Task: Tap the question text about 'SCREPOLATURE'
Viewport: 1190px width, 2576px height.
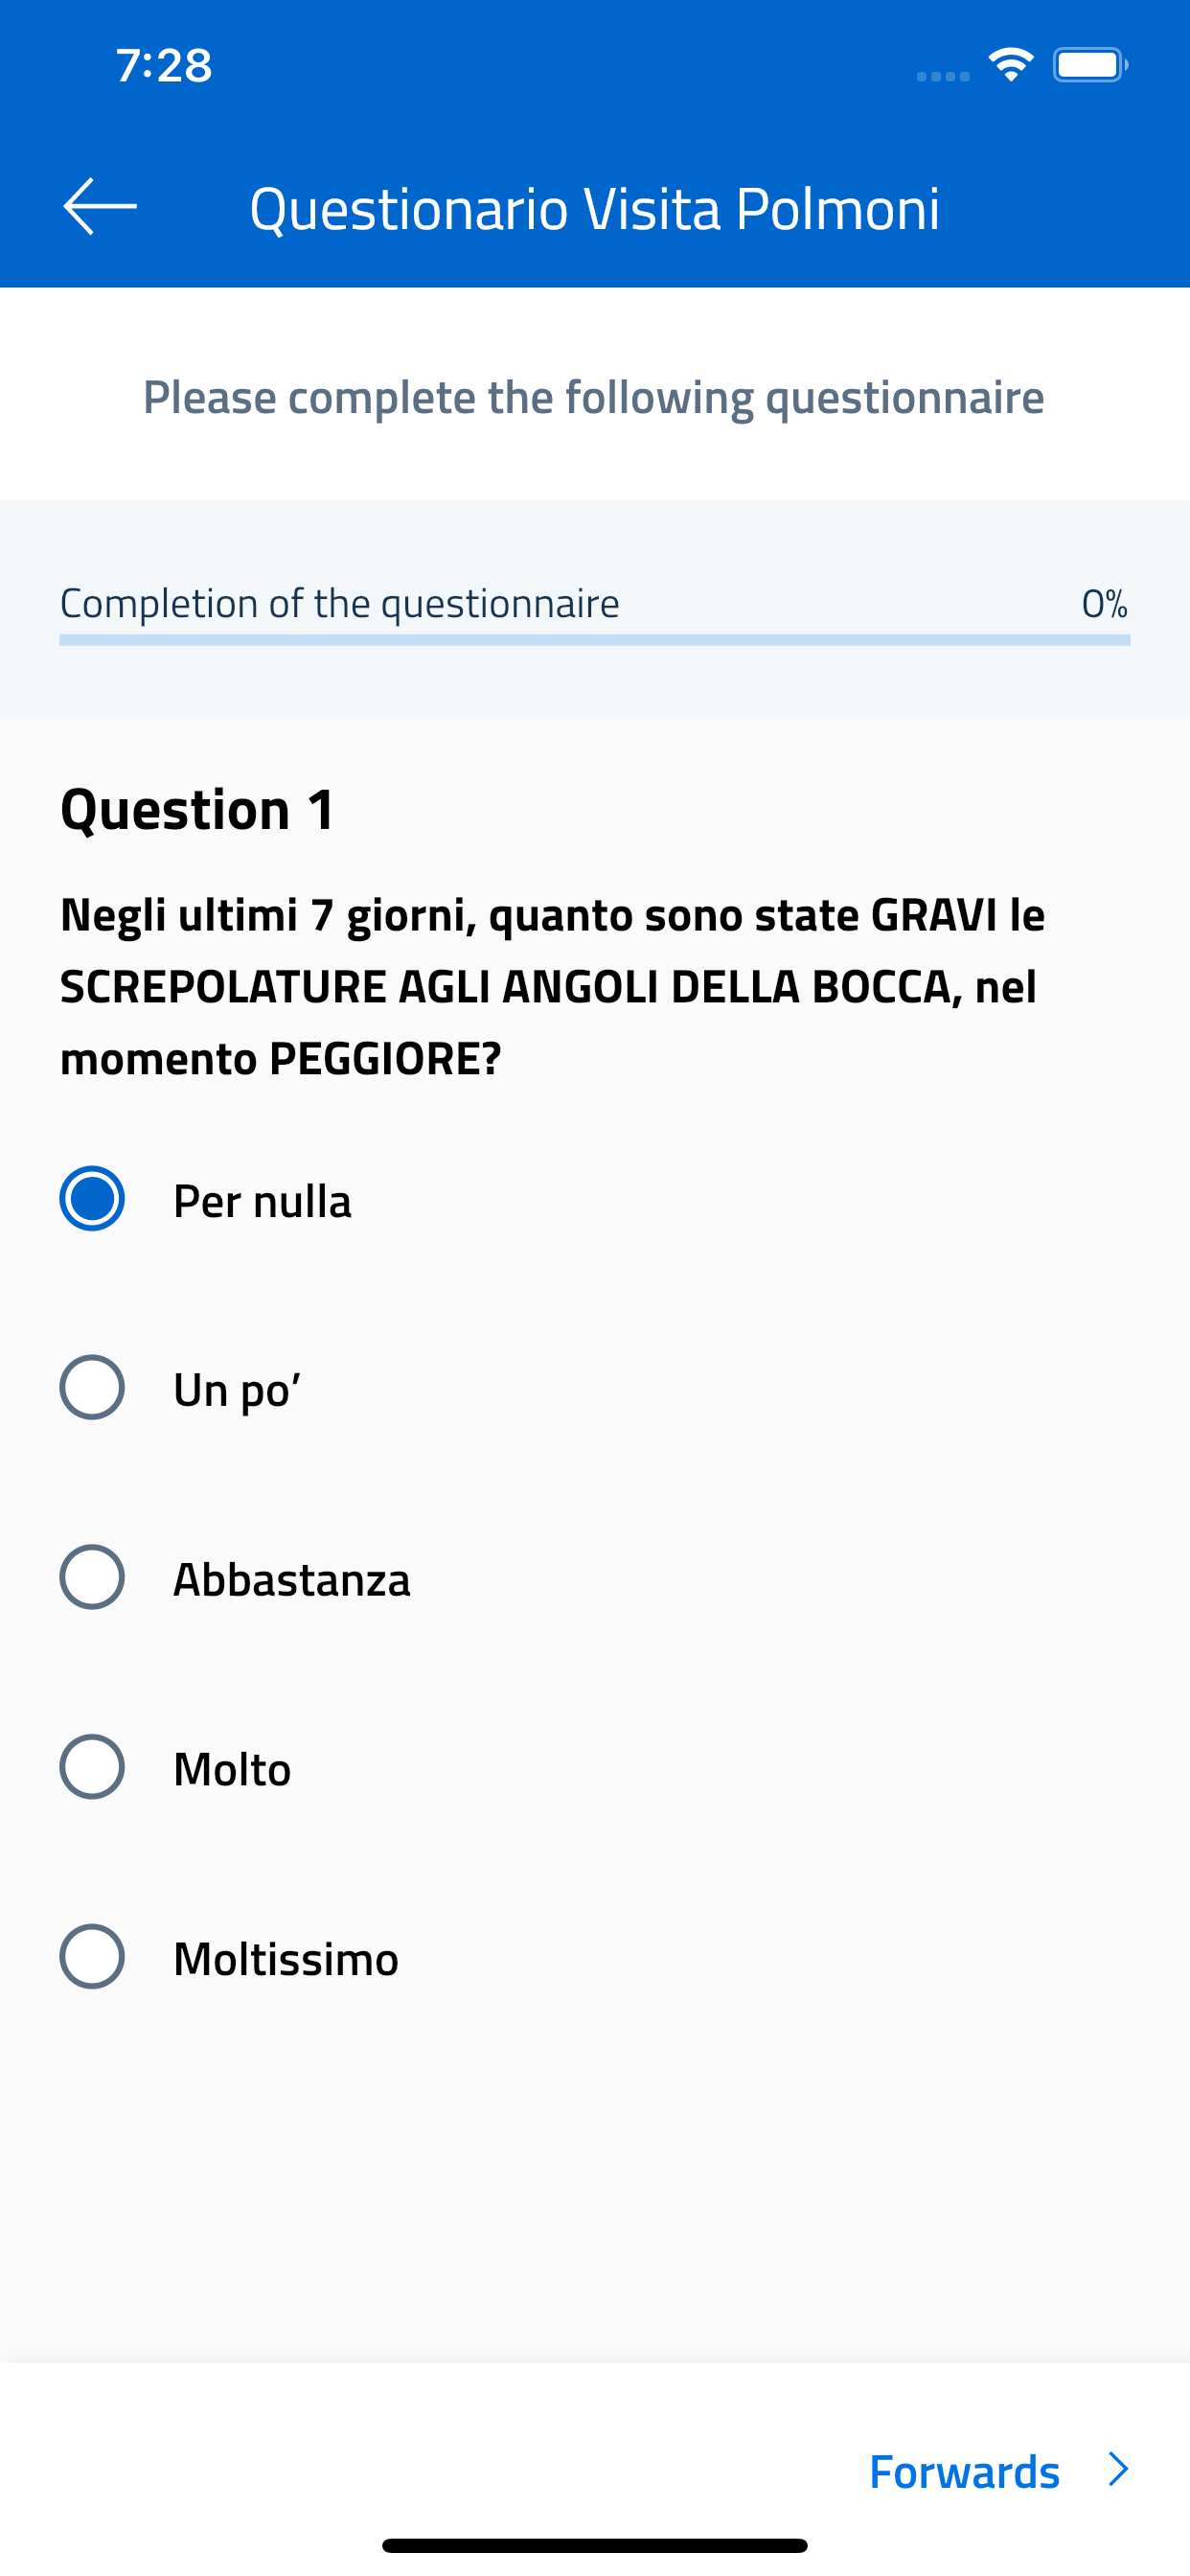Action: (552, 986)
